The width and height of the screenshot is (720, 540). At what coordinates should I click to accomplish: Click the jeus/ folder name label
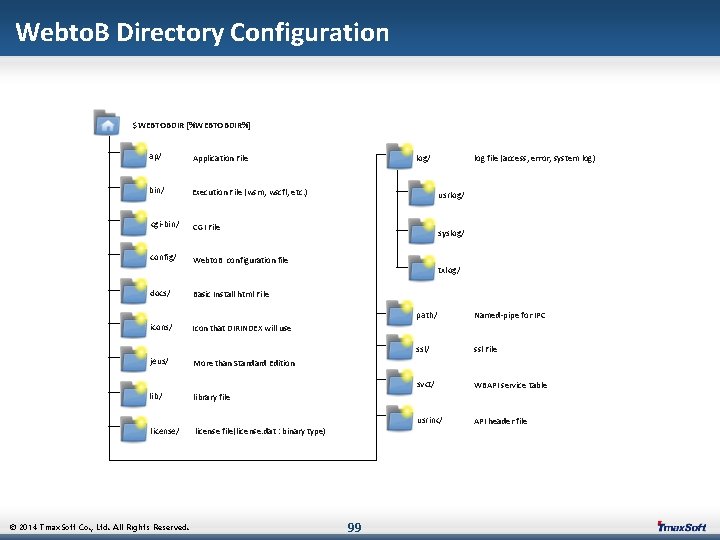[x=159, y=362]
